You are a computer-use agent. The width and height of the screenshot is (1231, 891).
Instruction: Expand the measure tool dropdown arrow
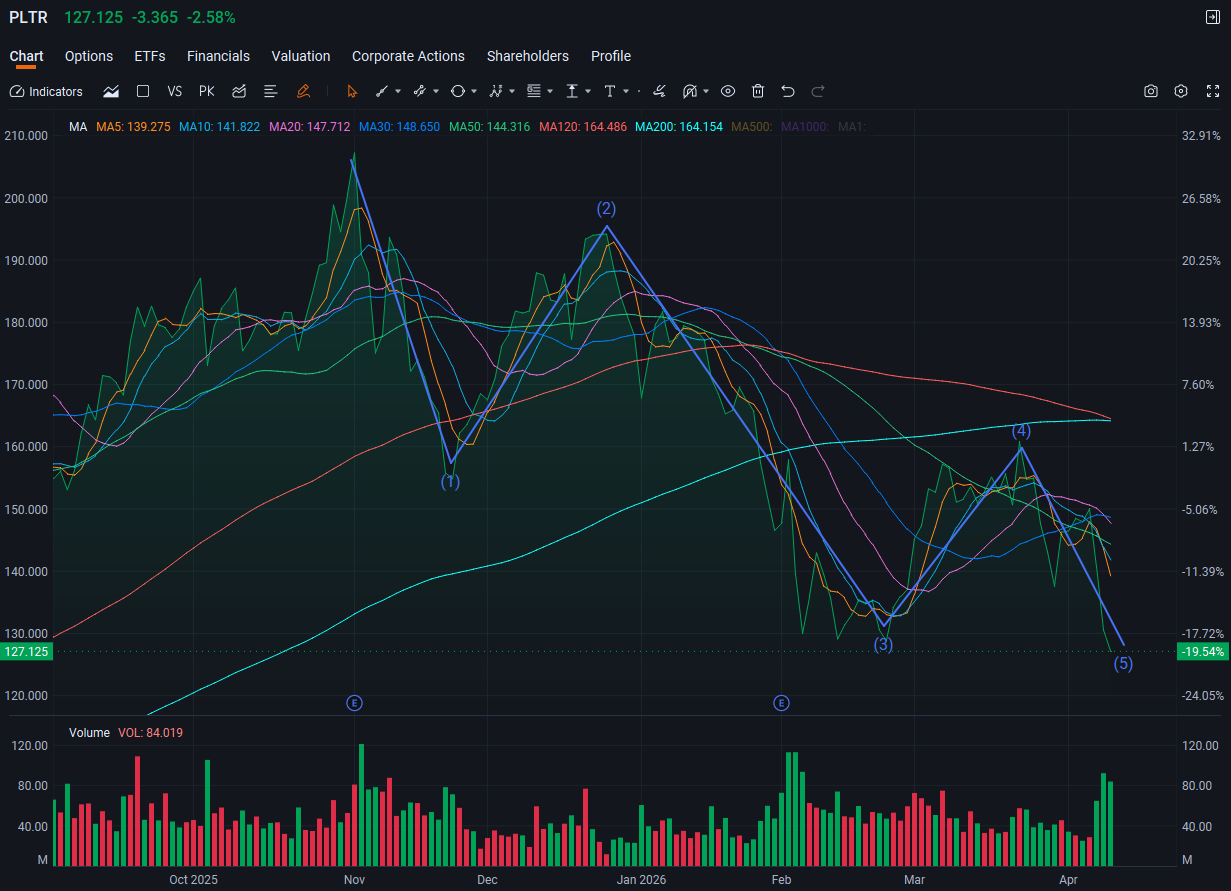pos(588,91)
